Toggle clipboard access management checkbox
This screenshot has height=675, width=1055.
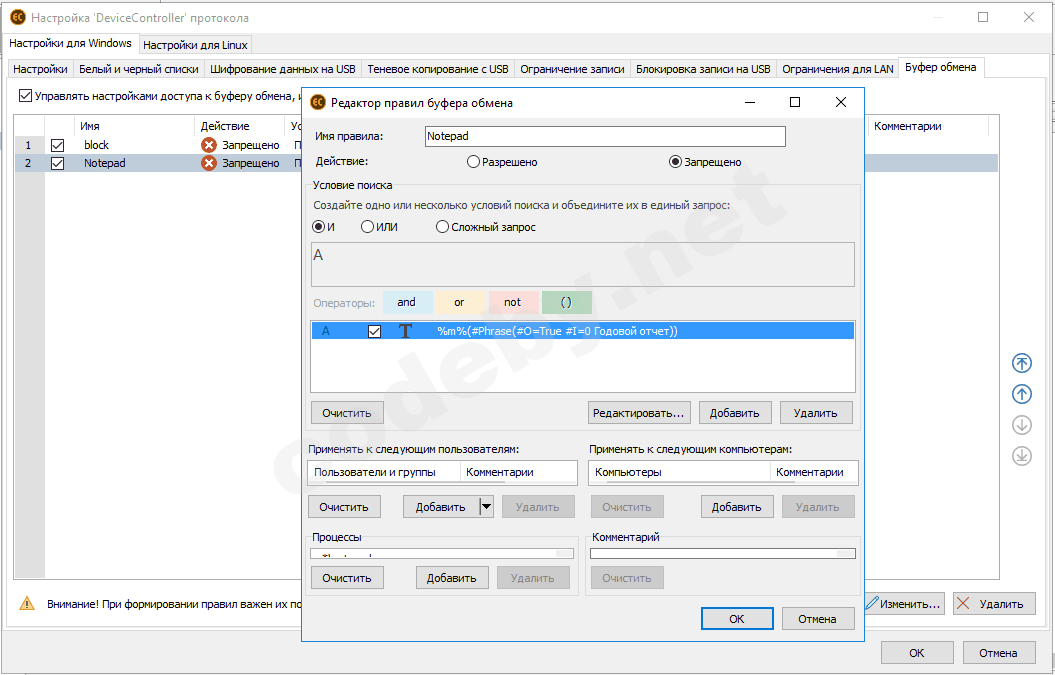point(26,96)
